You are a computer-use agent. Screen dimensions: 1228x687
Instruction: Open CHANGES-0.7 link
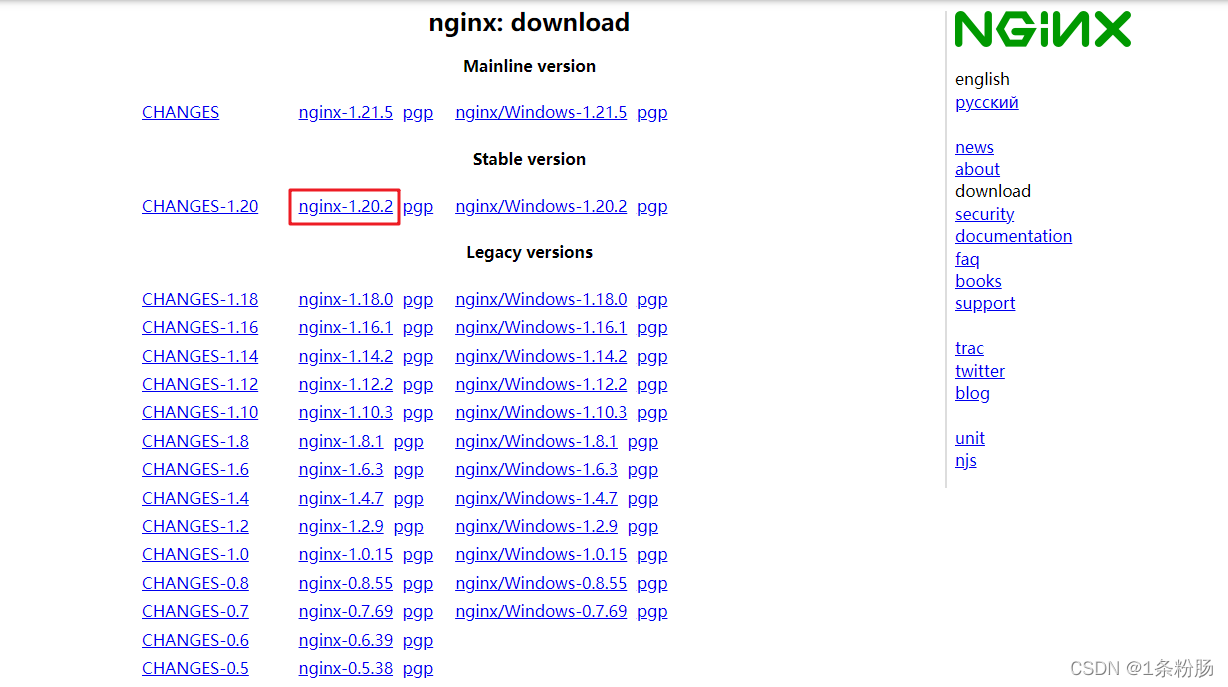click(195, 612)
